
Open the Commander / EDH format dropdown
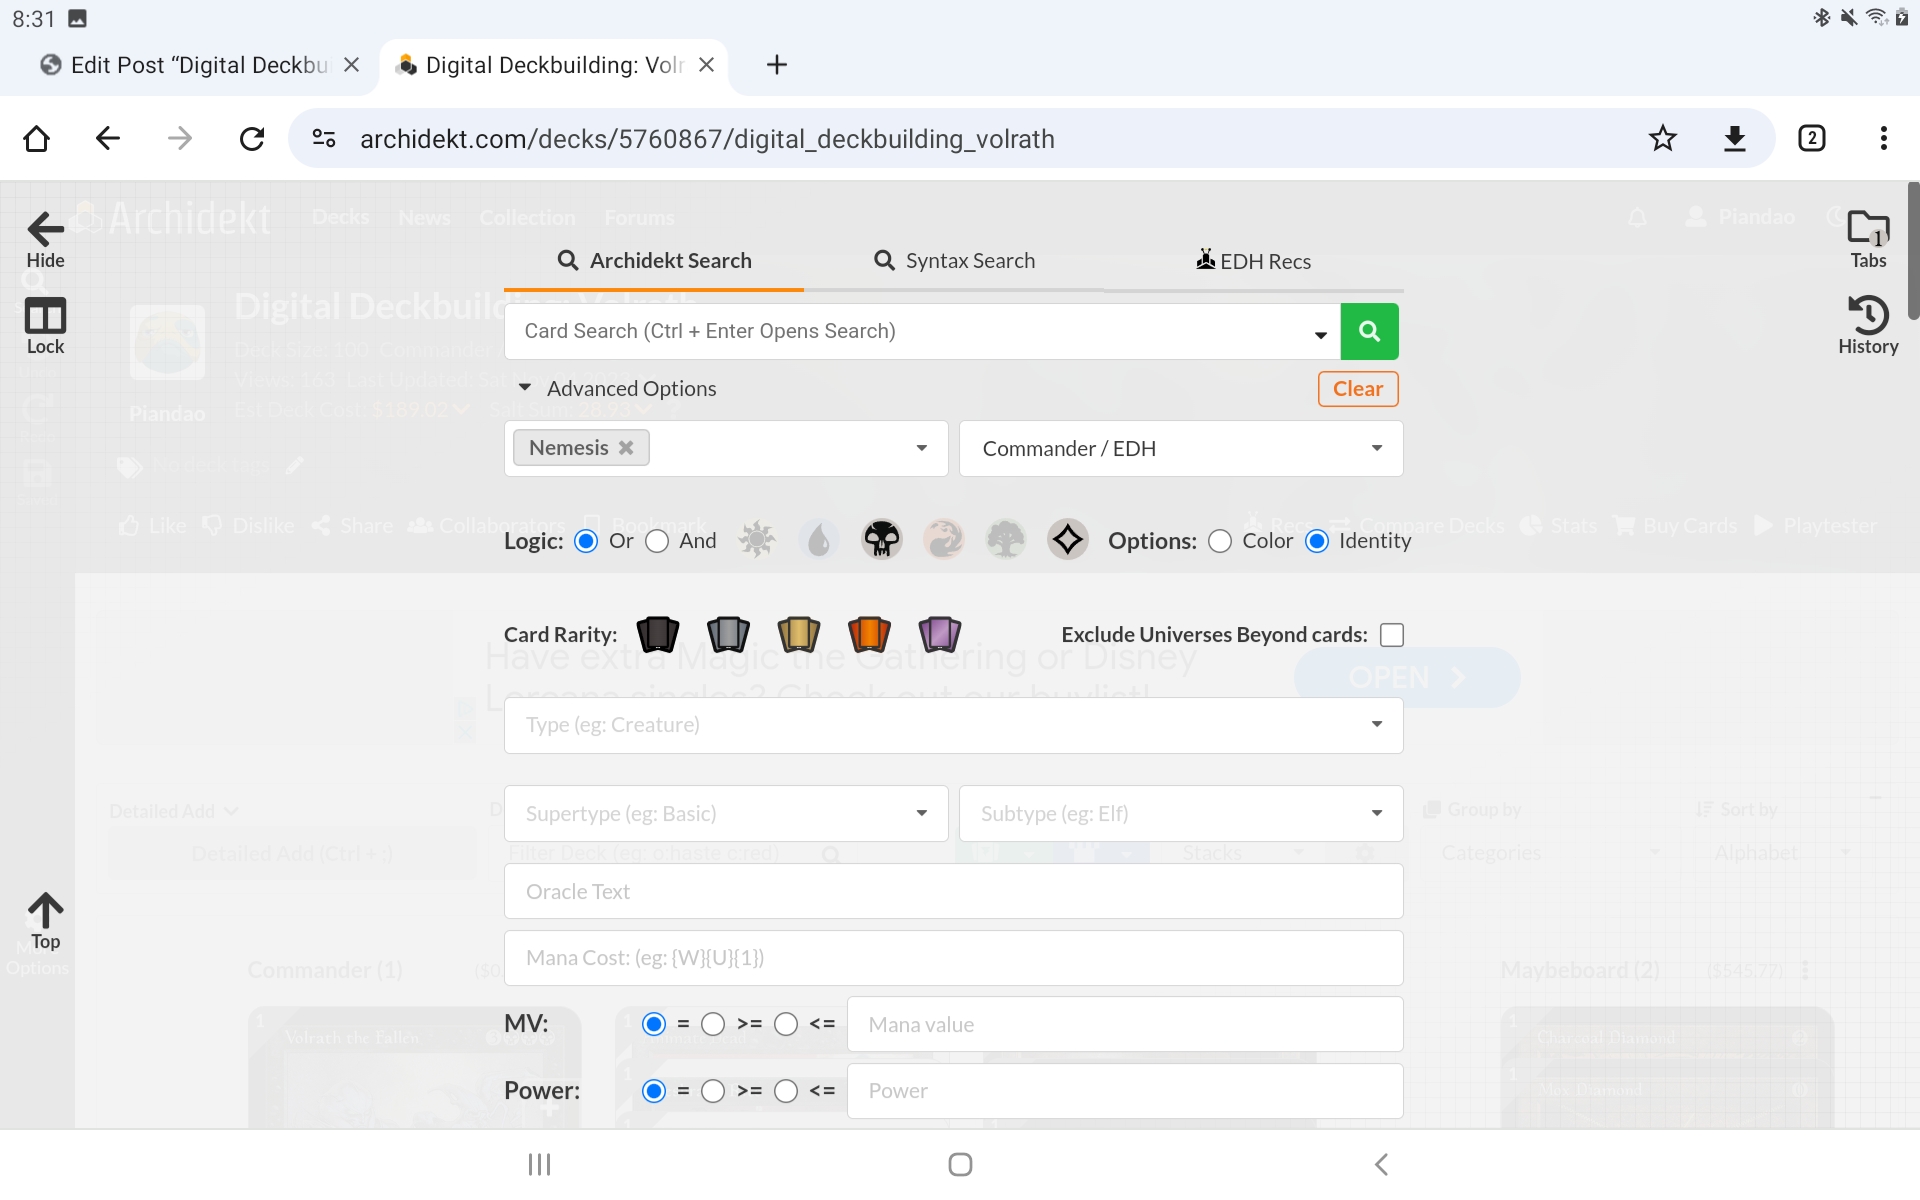[1180, 448]
